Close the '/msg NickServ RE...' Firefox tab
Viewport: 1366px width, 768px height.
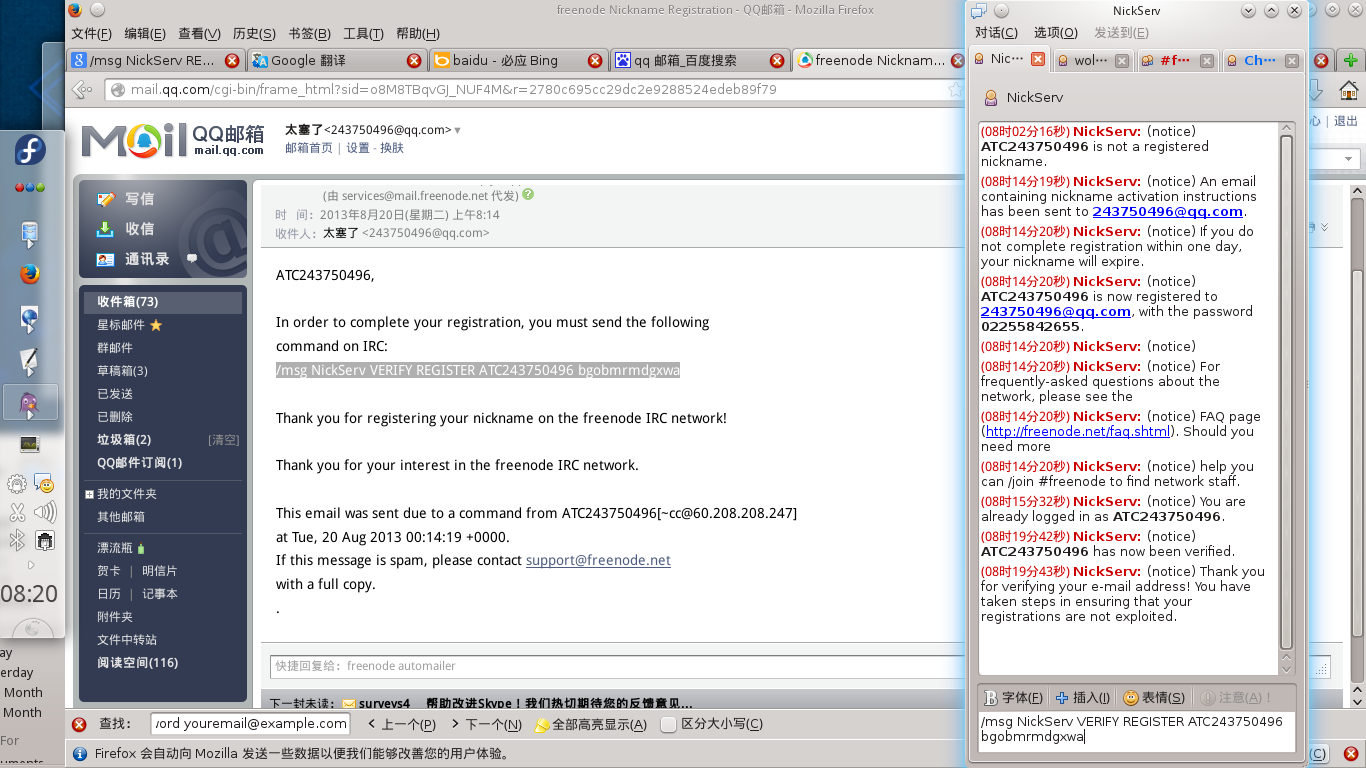click(x=233, y=61)
